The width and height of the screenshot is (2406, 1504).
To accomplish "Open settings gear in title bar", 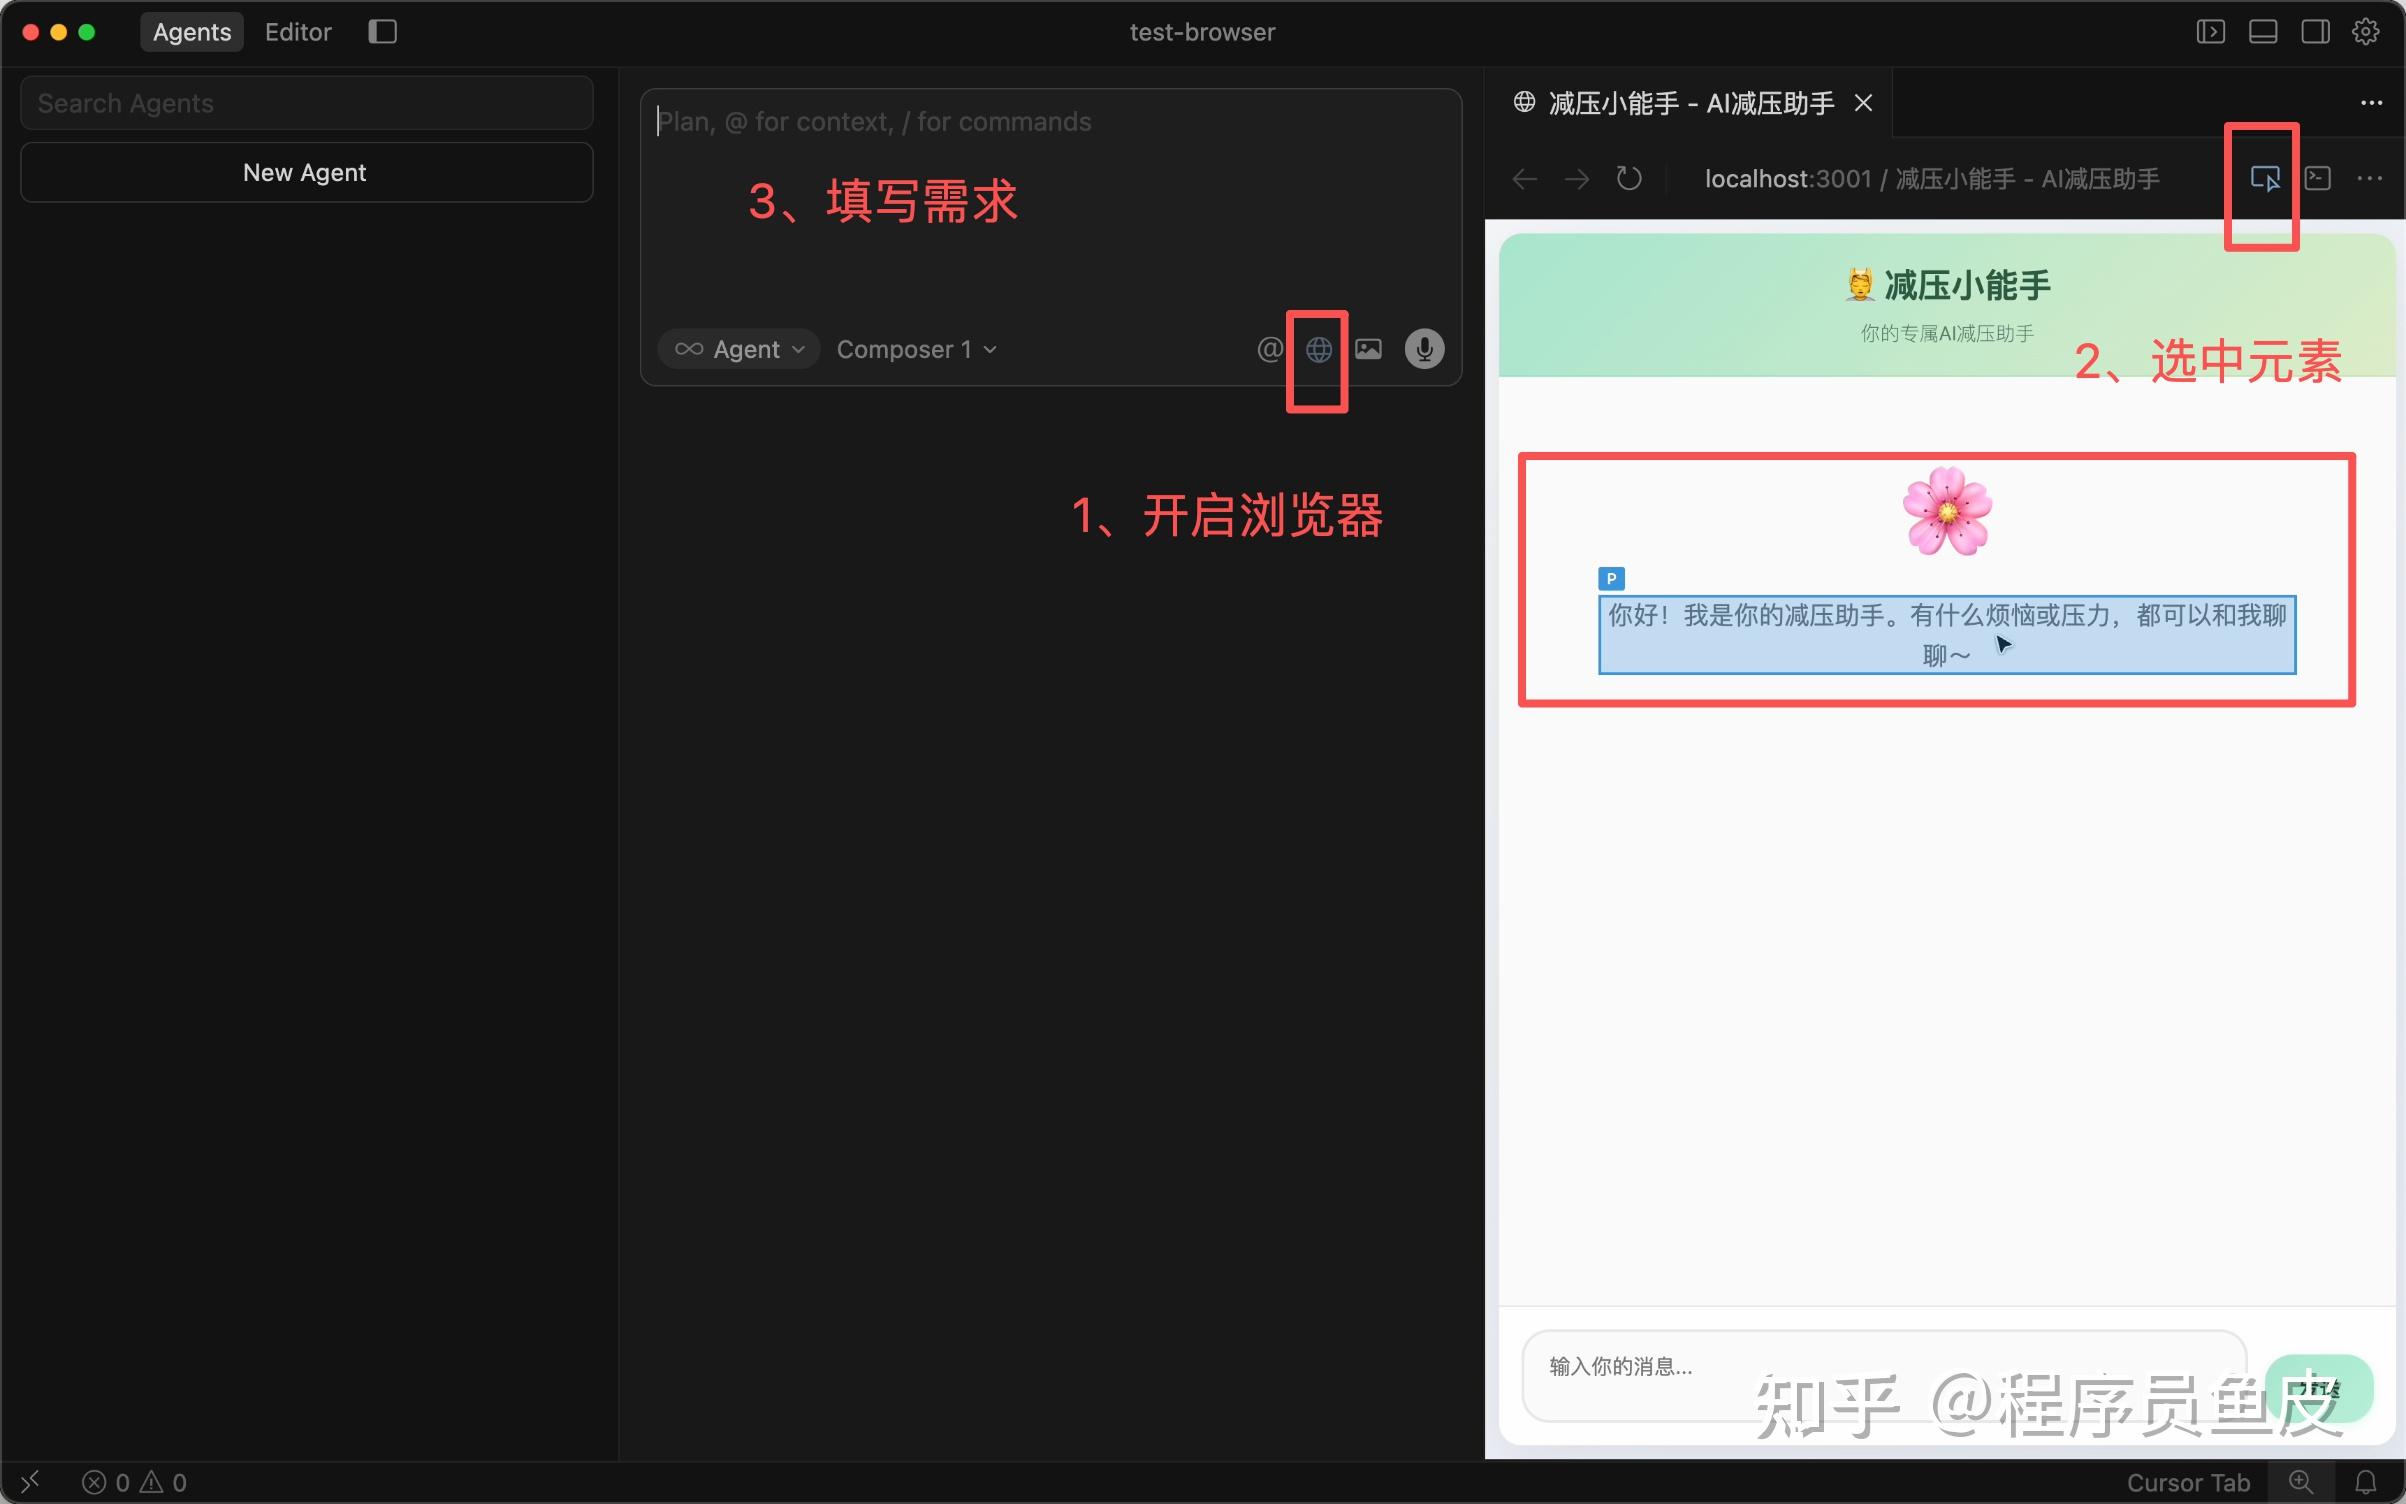I will [x=2365, y=32].
